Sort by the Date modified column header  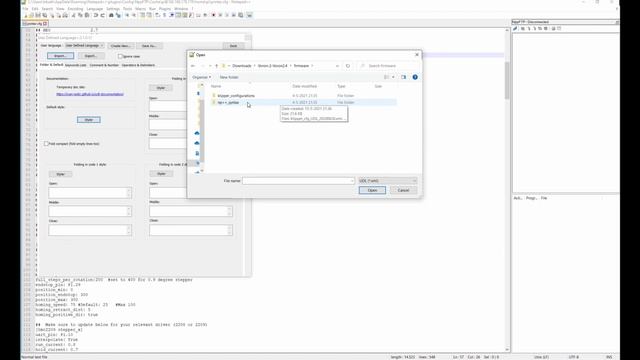tap(304, 86)
